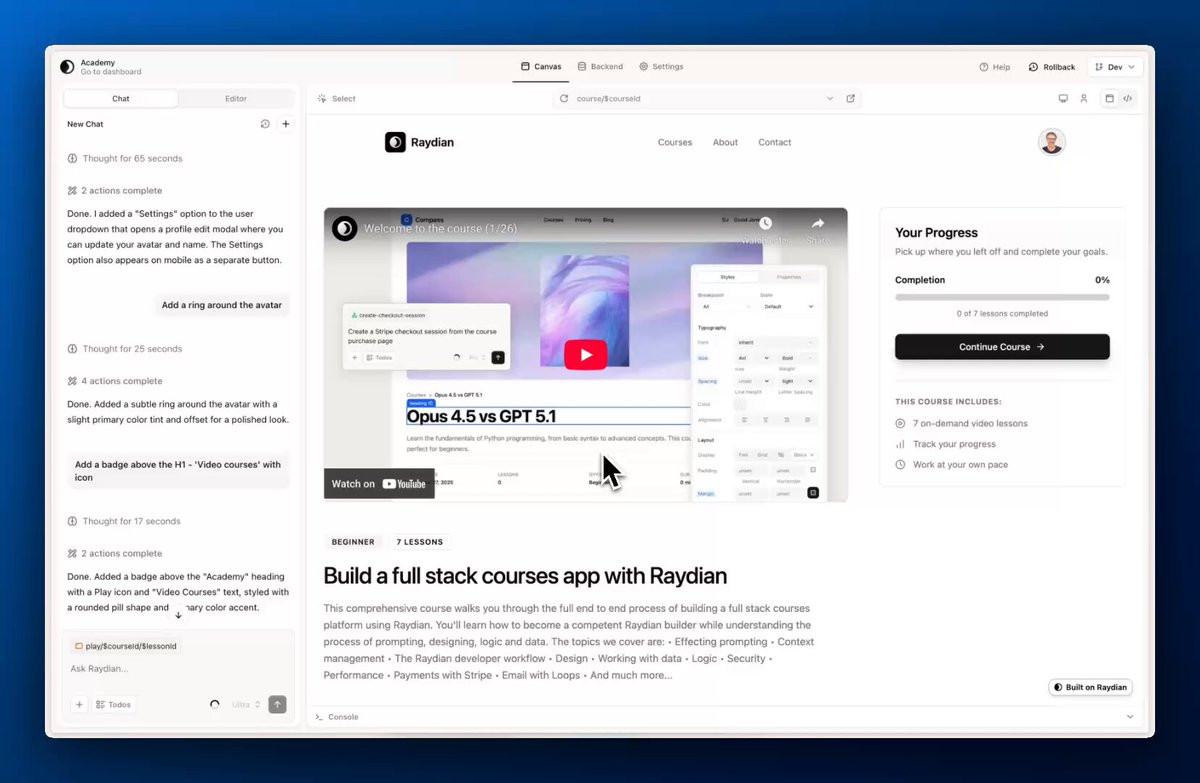Viewport: 1200px width, 783px height.
Task: Reload the canvas URL with refresh icon
Action: coord(564,99)
